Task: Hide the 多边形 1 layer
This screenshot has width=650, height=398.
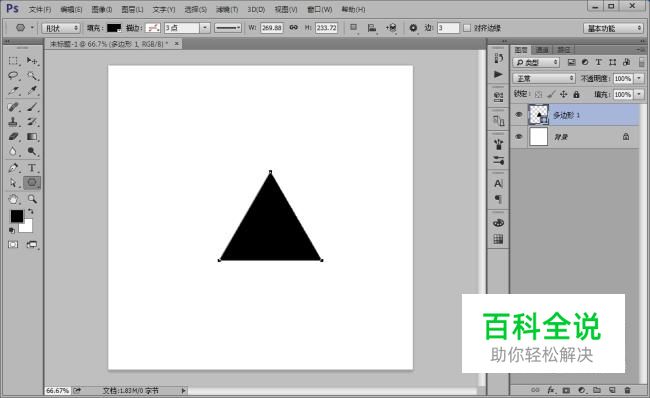Action: point(519,115)
